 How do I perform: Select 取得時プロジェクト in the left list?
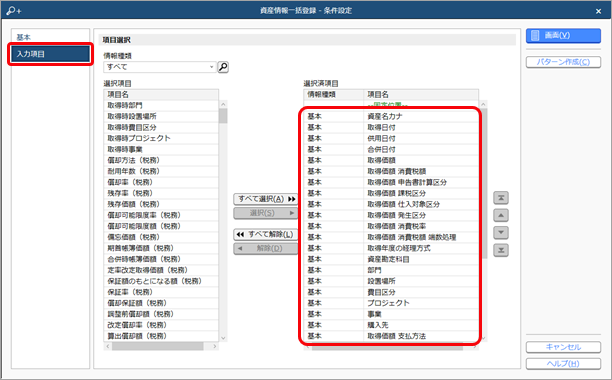point(161,138)
